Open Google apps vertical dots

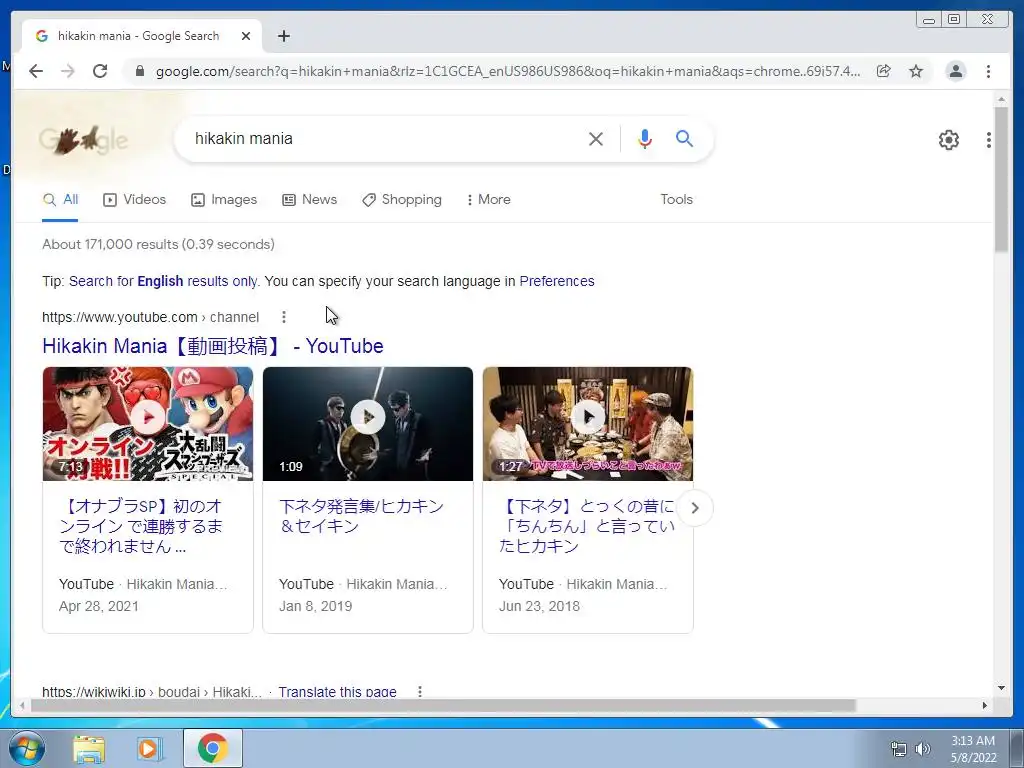point(989,139)
